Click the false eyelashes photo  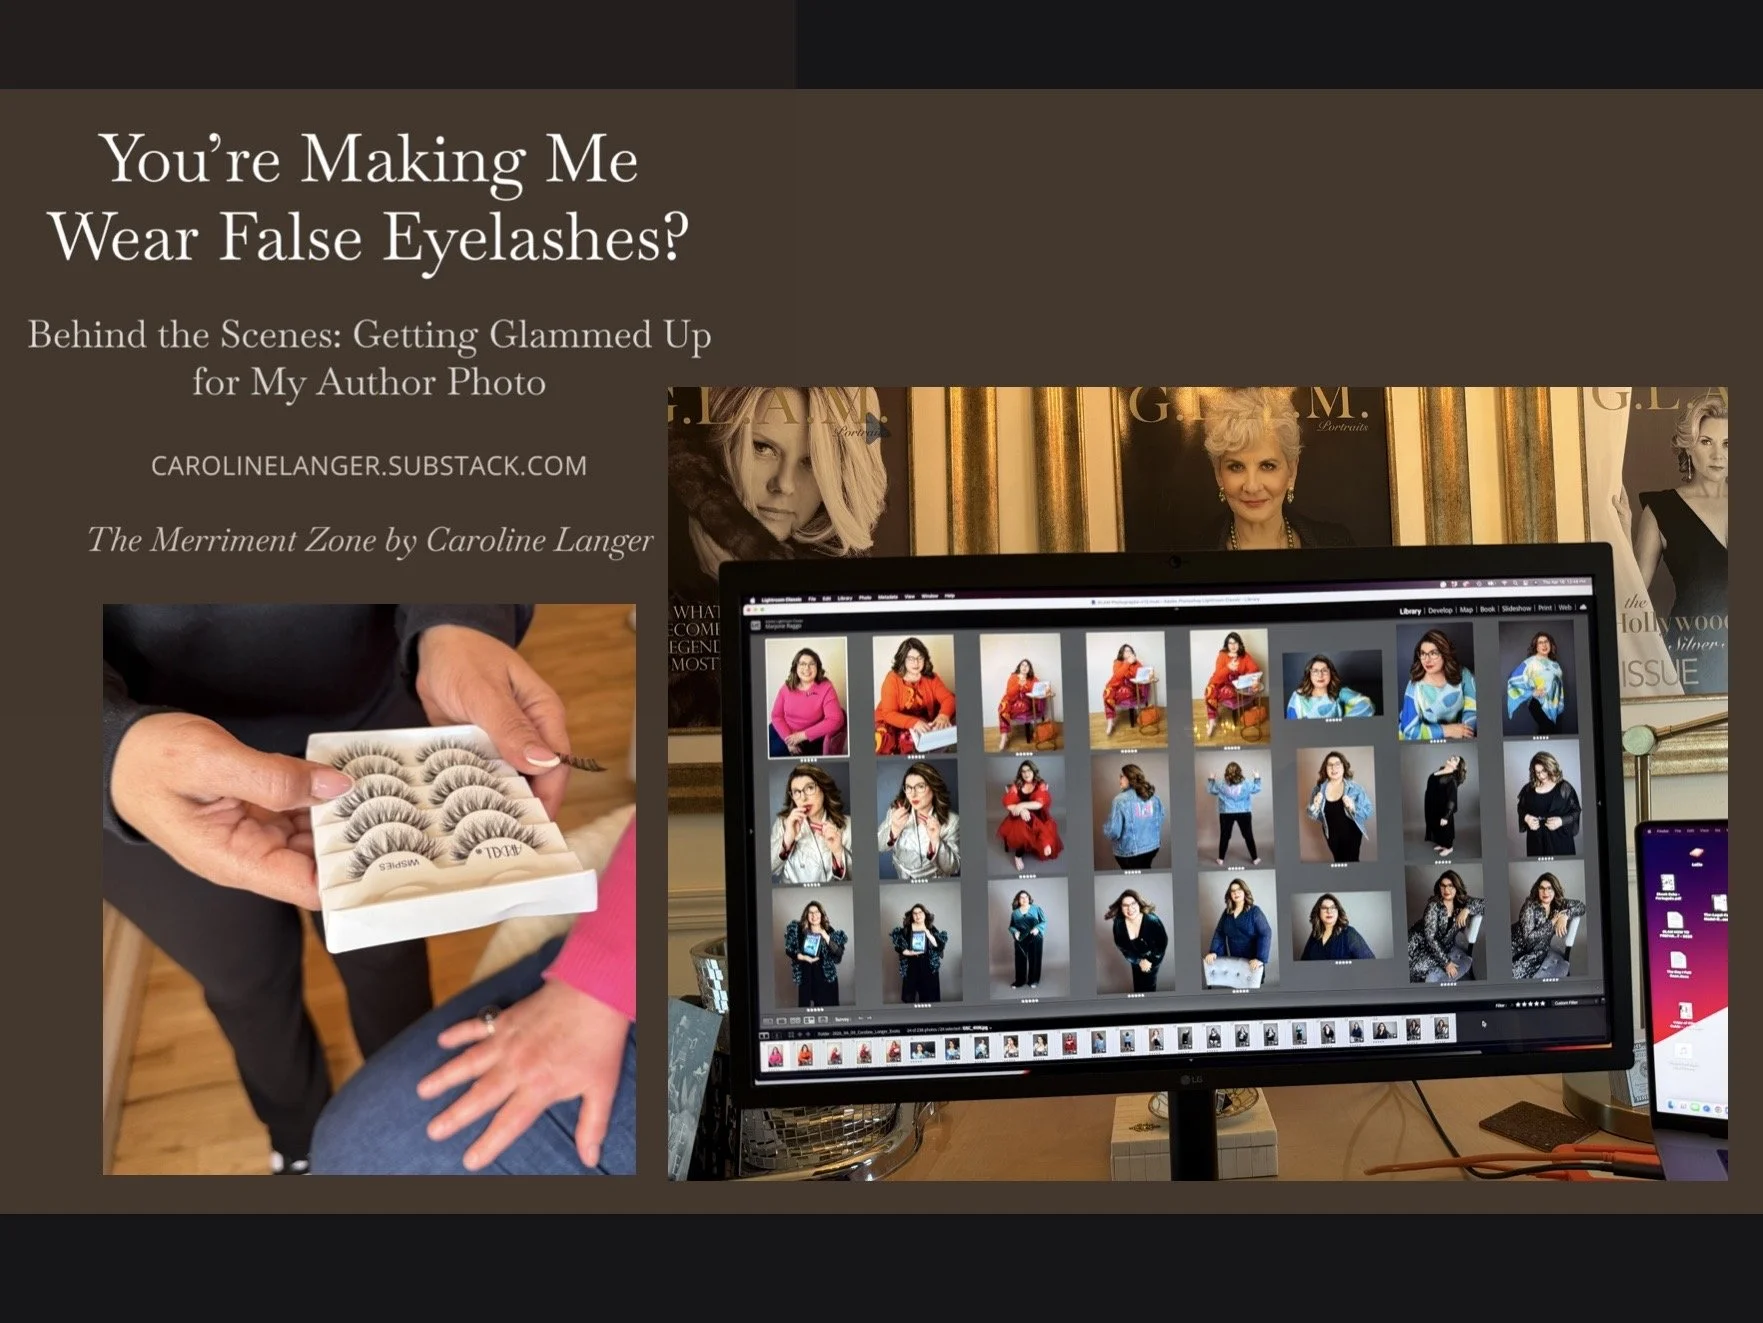[x=369, y=889]
